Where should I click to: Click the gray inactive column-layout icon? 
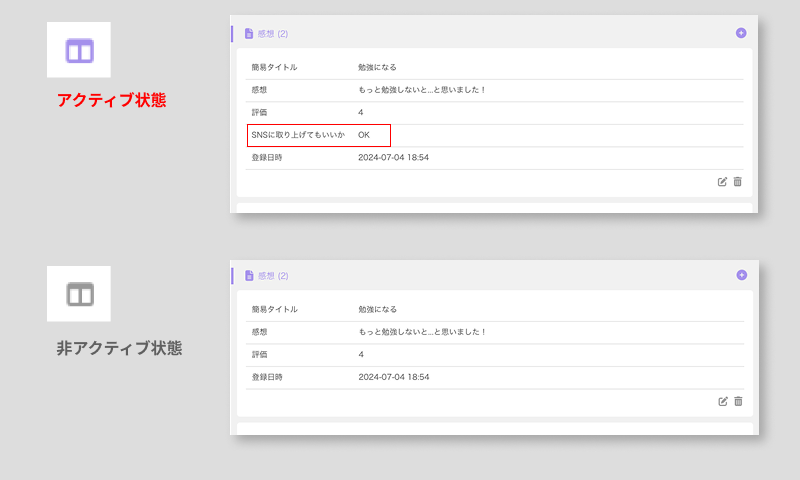(80, 294)
